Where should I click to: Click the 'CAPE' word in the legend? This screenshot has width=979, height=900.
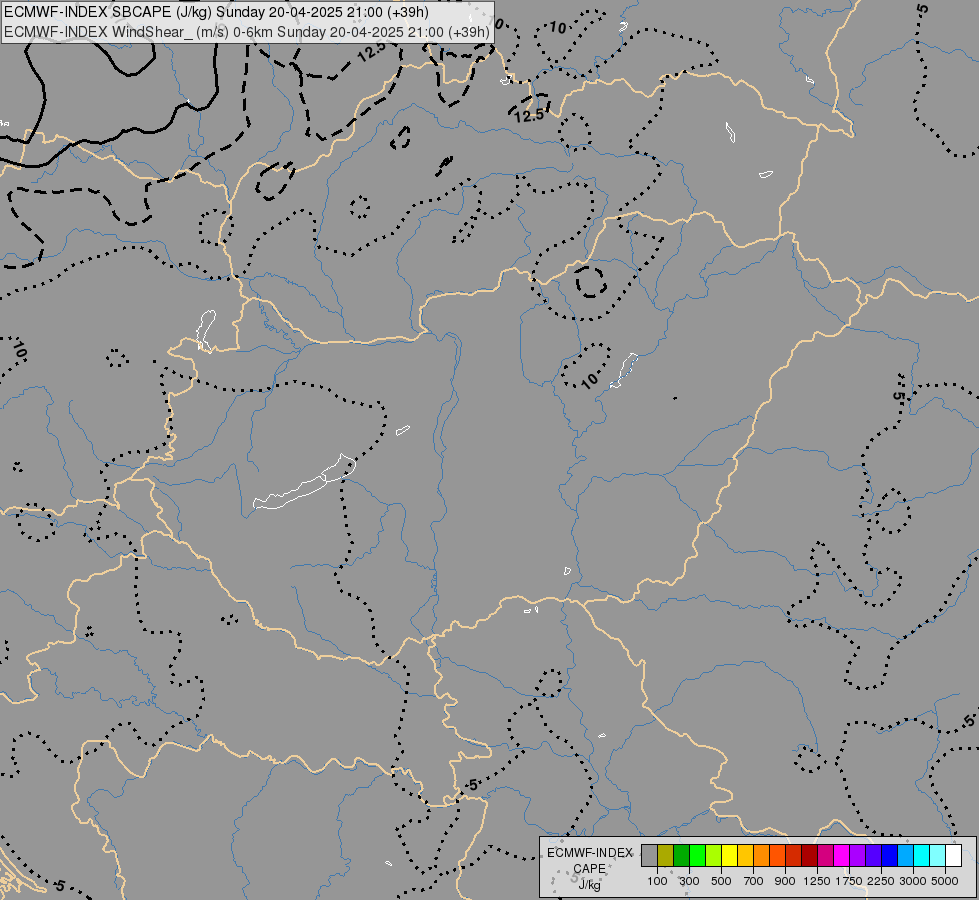(x=589, y=869)
